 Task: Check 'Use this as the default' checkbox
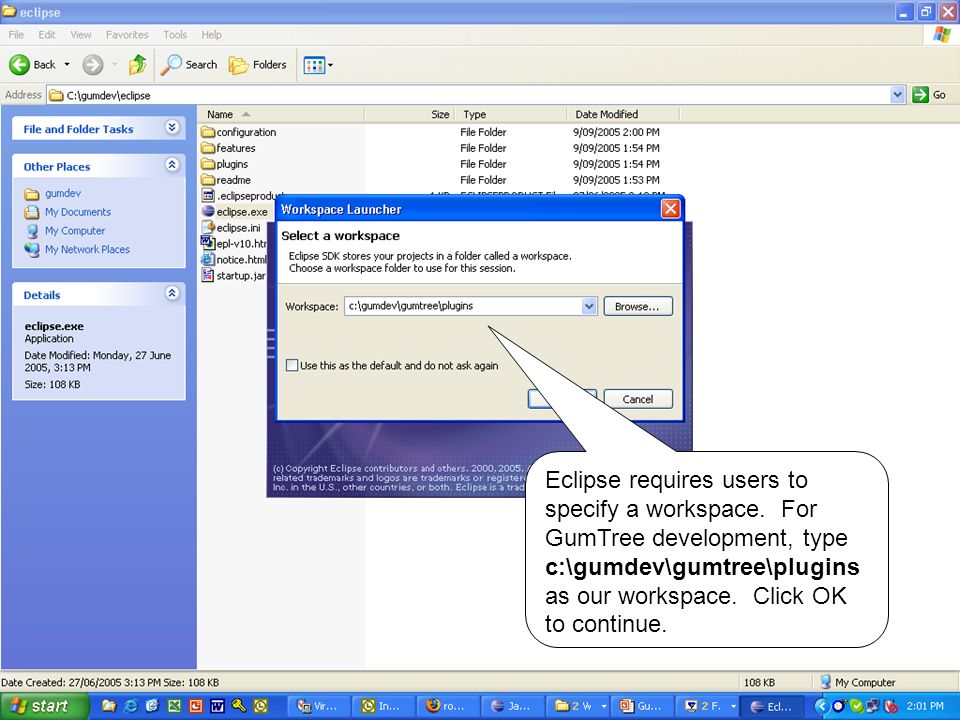[292, 366]
